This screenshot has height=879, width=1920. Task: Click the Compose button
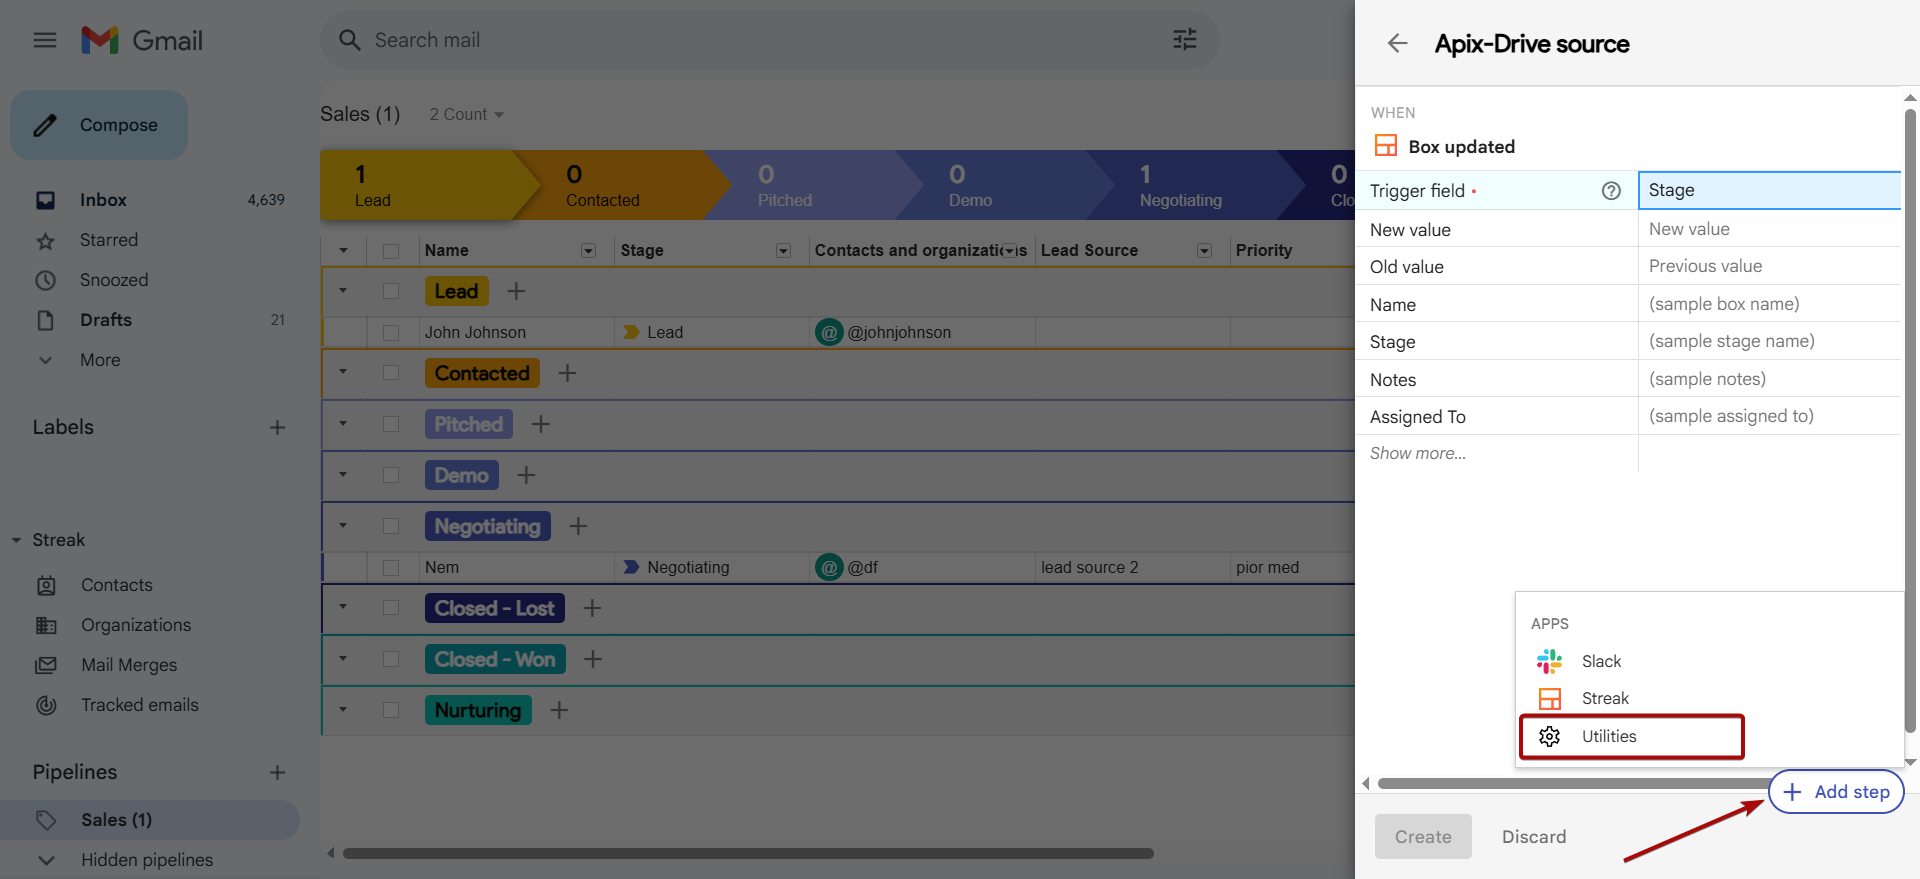coord(99,125)
